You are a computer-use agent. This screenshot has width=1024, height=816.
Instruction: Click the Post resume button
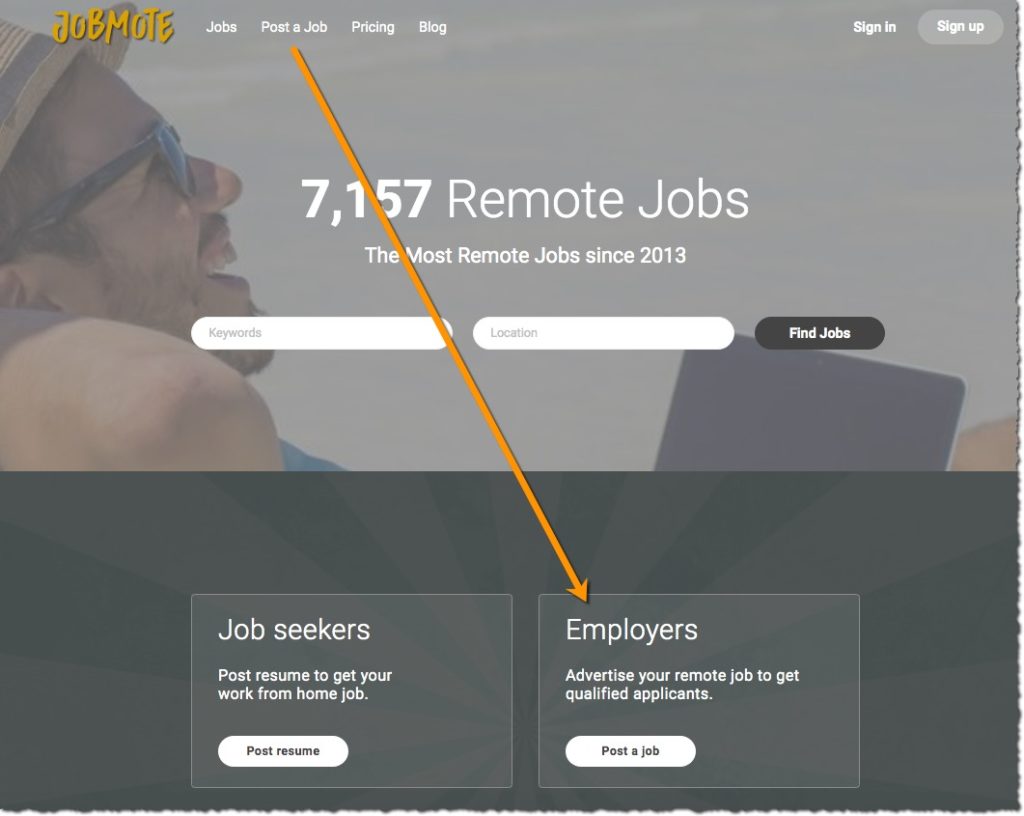[x=283, y=751]
